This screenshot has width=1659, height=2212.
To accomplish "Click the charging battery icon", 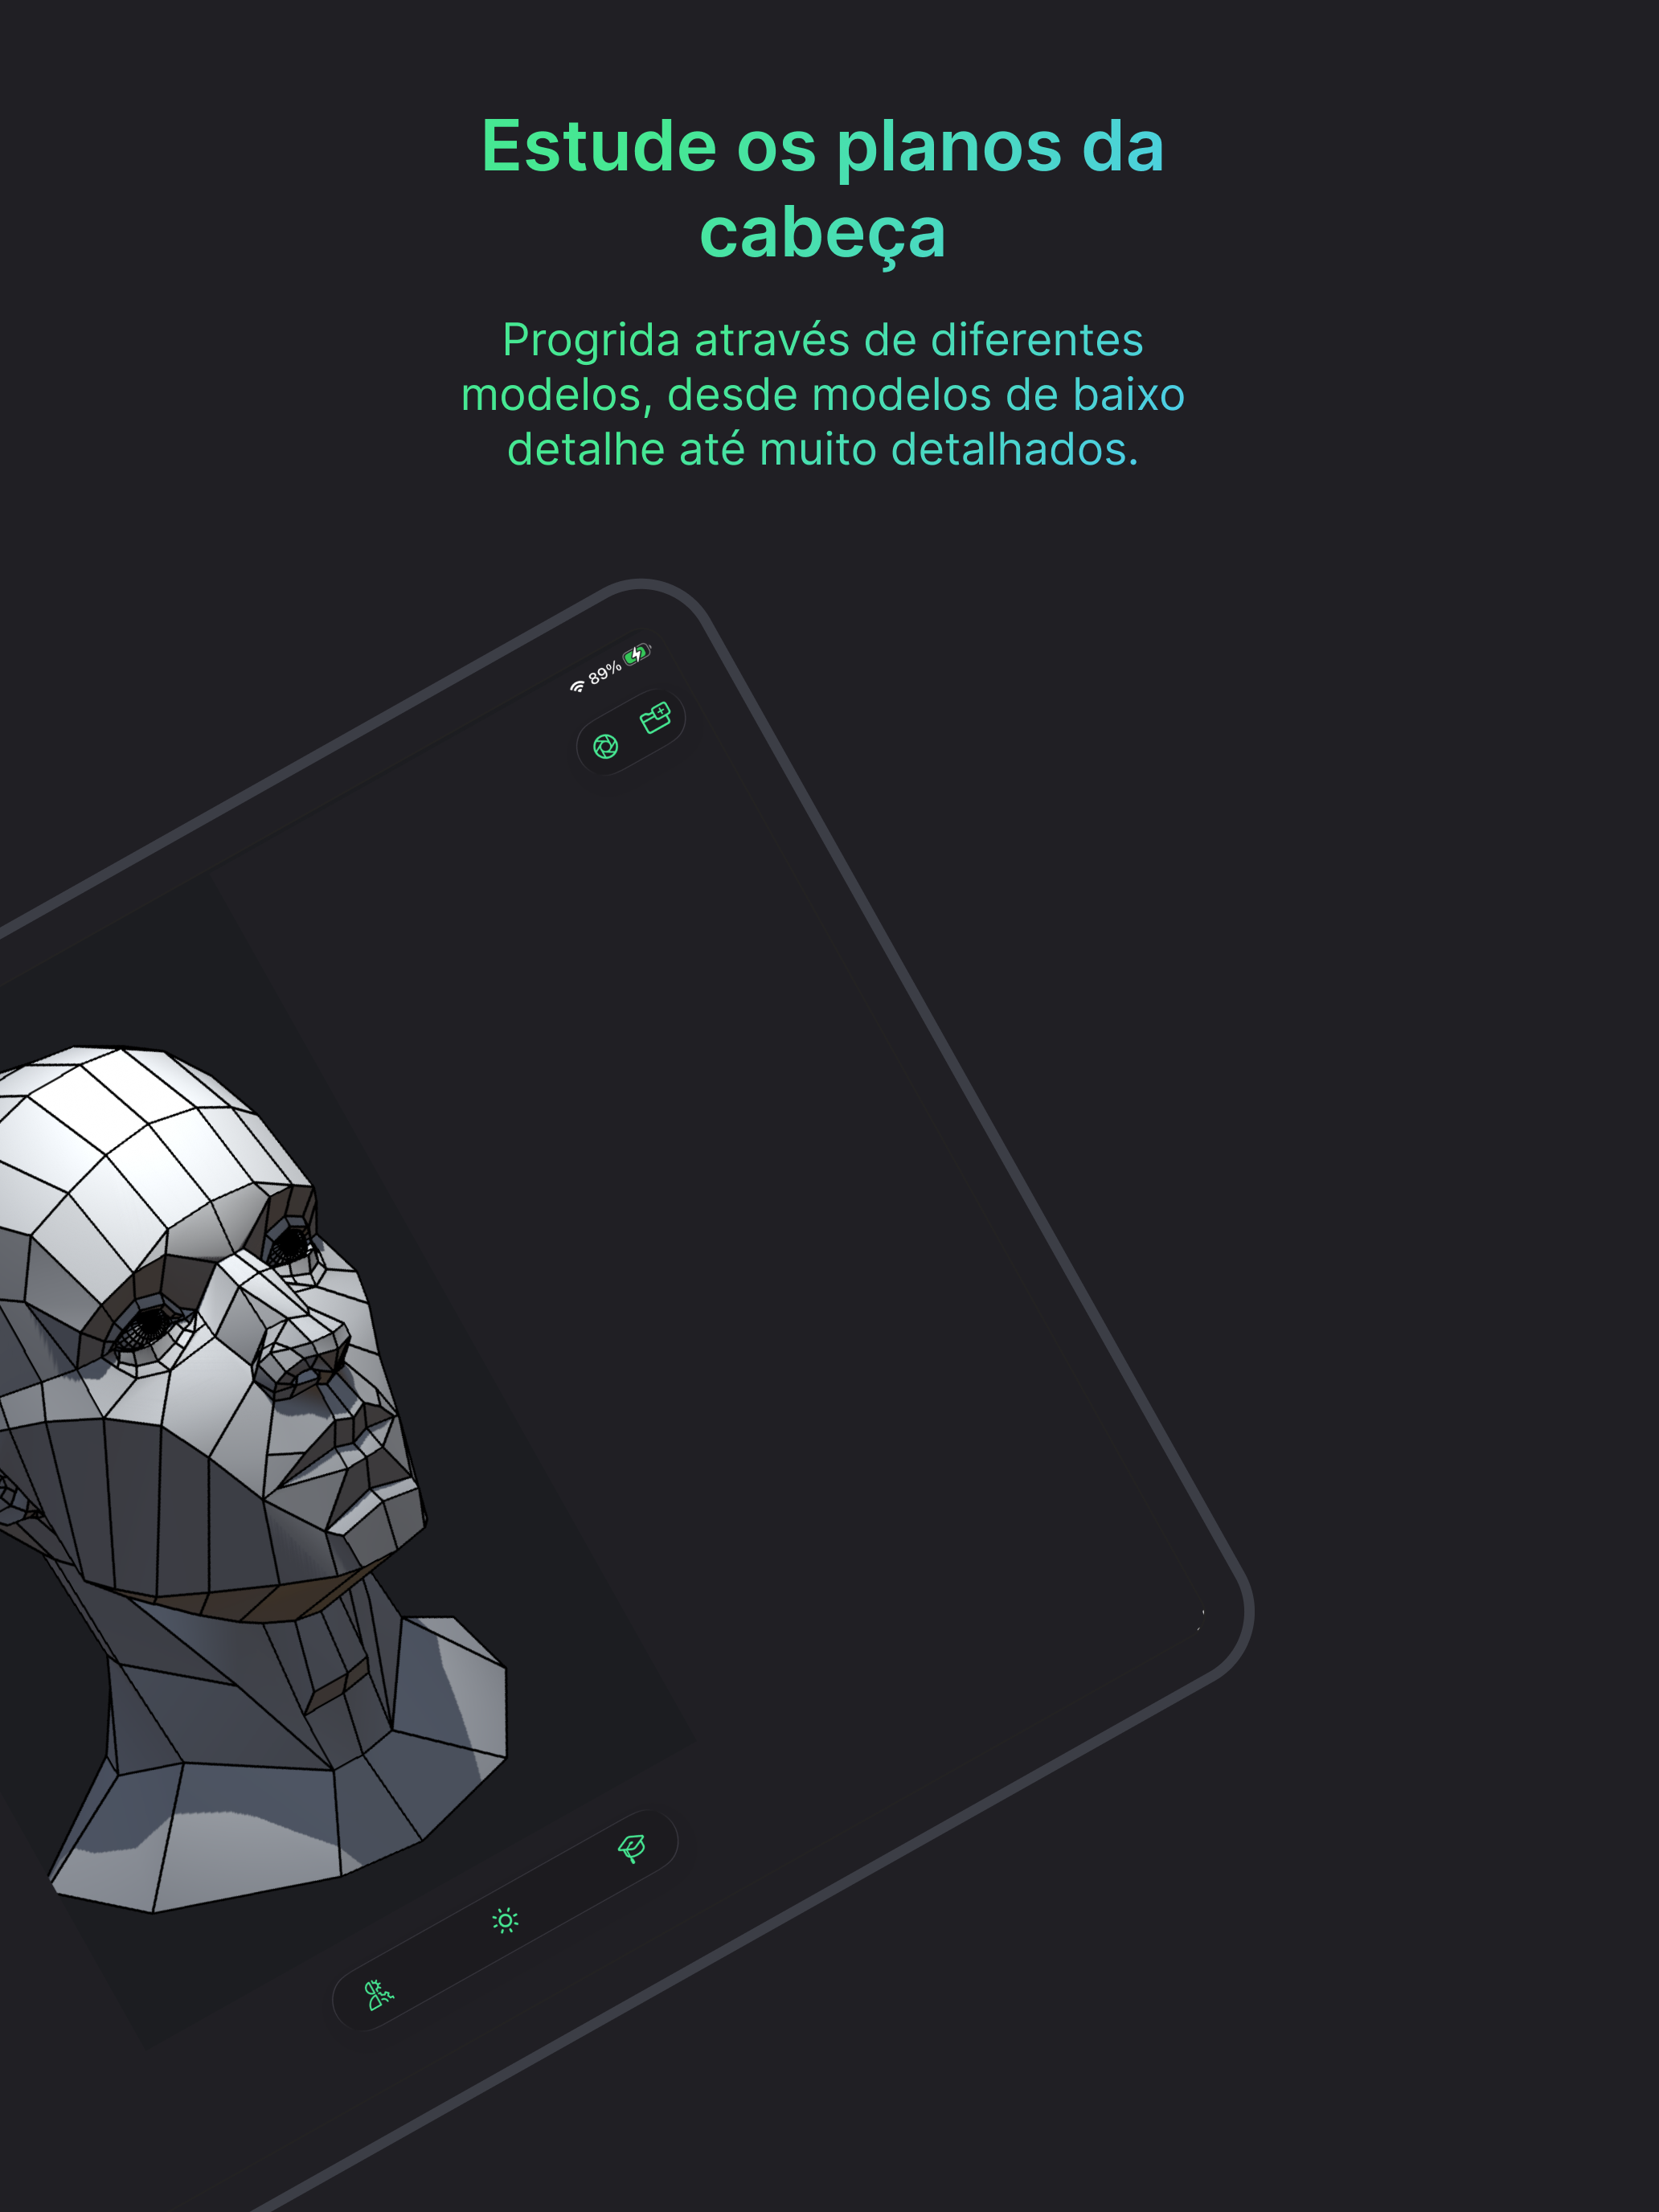I will click(637, 654).
